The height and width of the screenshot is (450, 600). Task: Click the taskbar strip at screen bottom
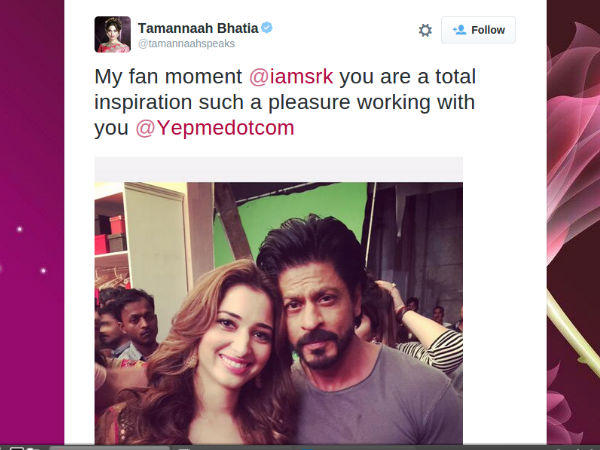click(x=300, y=447)
